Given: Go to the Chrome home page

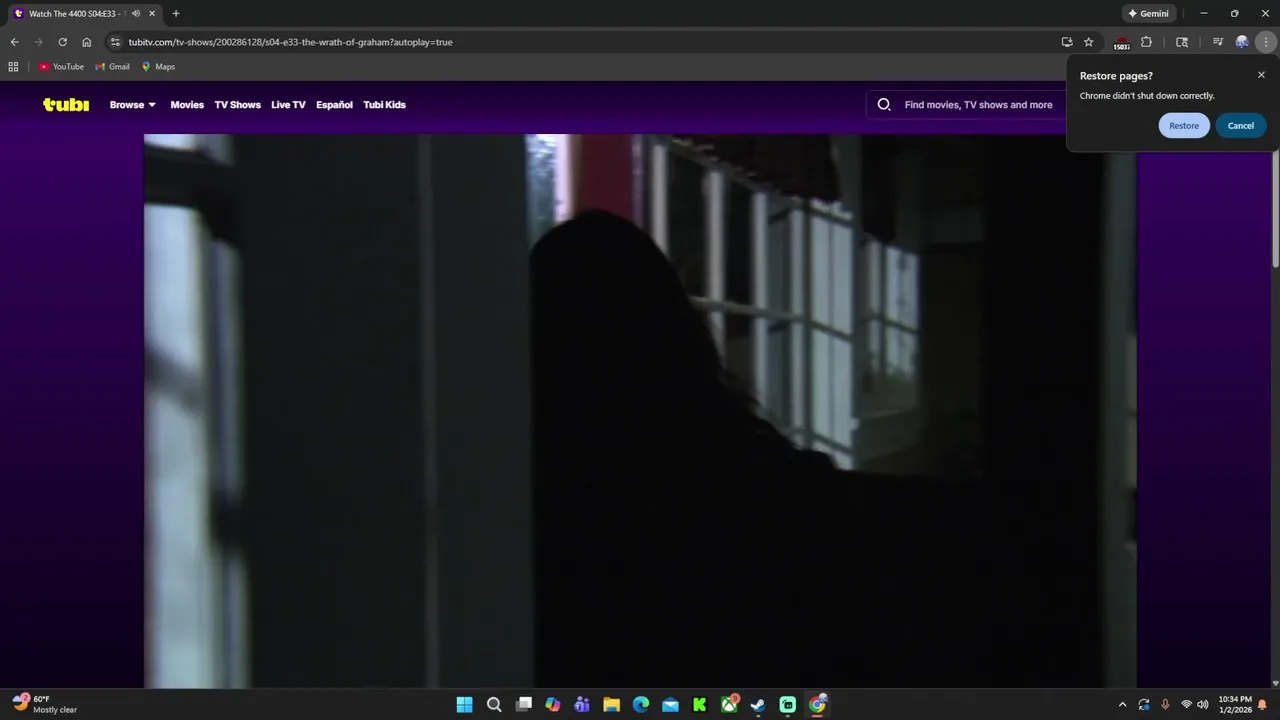Looking at the screenshot, I should coord(87,42).
